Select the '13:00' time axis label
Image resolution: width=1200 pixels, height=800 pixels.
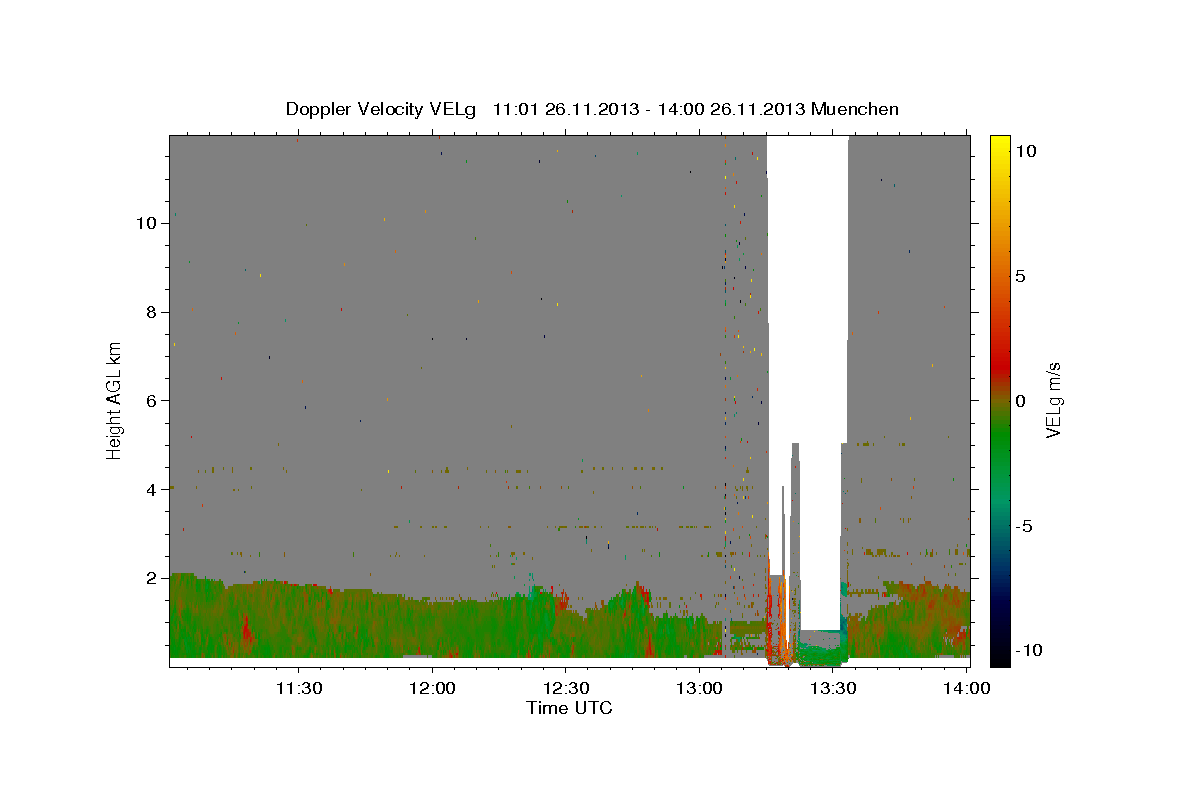pos(700,687)
